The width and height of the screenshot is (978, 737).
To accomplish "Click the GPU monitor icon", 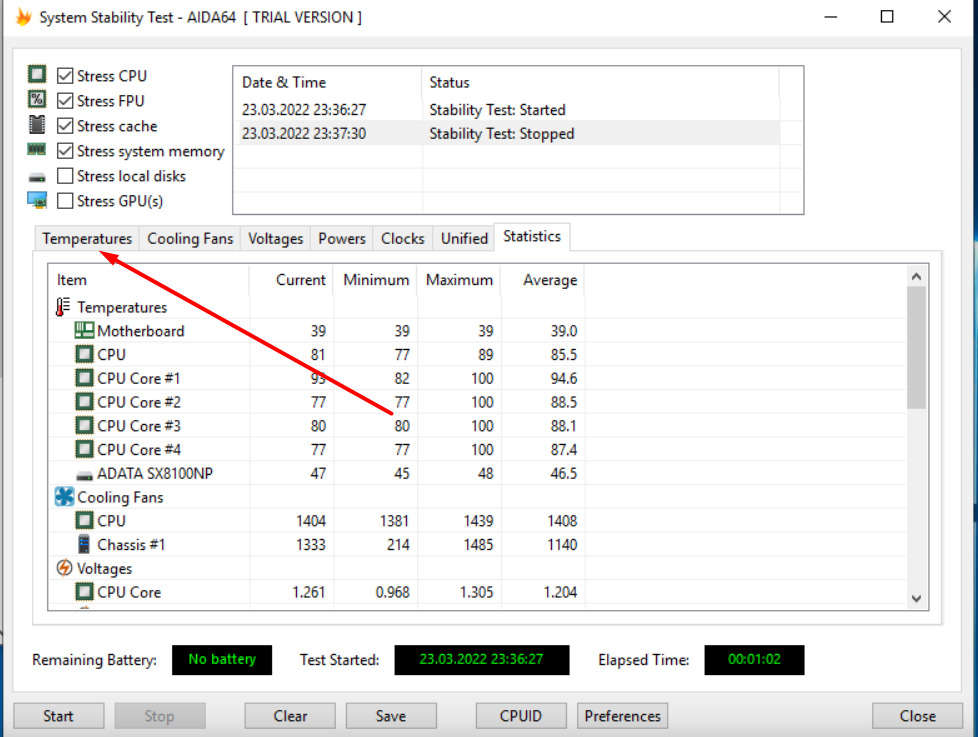I will point(37,200).
